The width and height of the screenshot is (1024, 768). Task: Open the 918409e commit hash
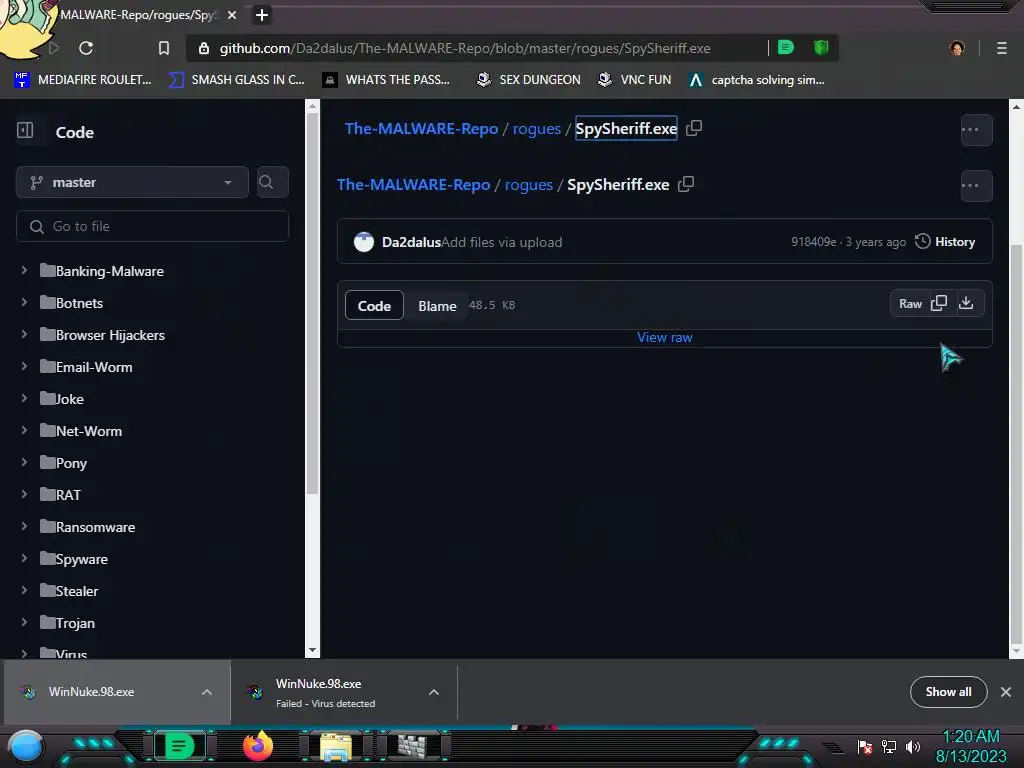[813, 242]
